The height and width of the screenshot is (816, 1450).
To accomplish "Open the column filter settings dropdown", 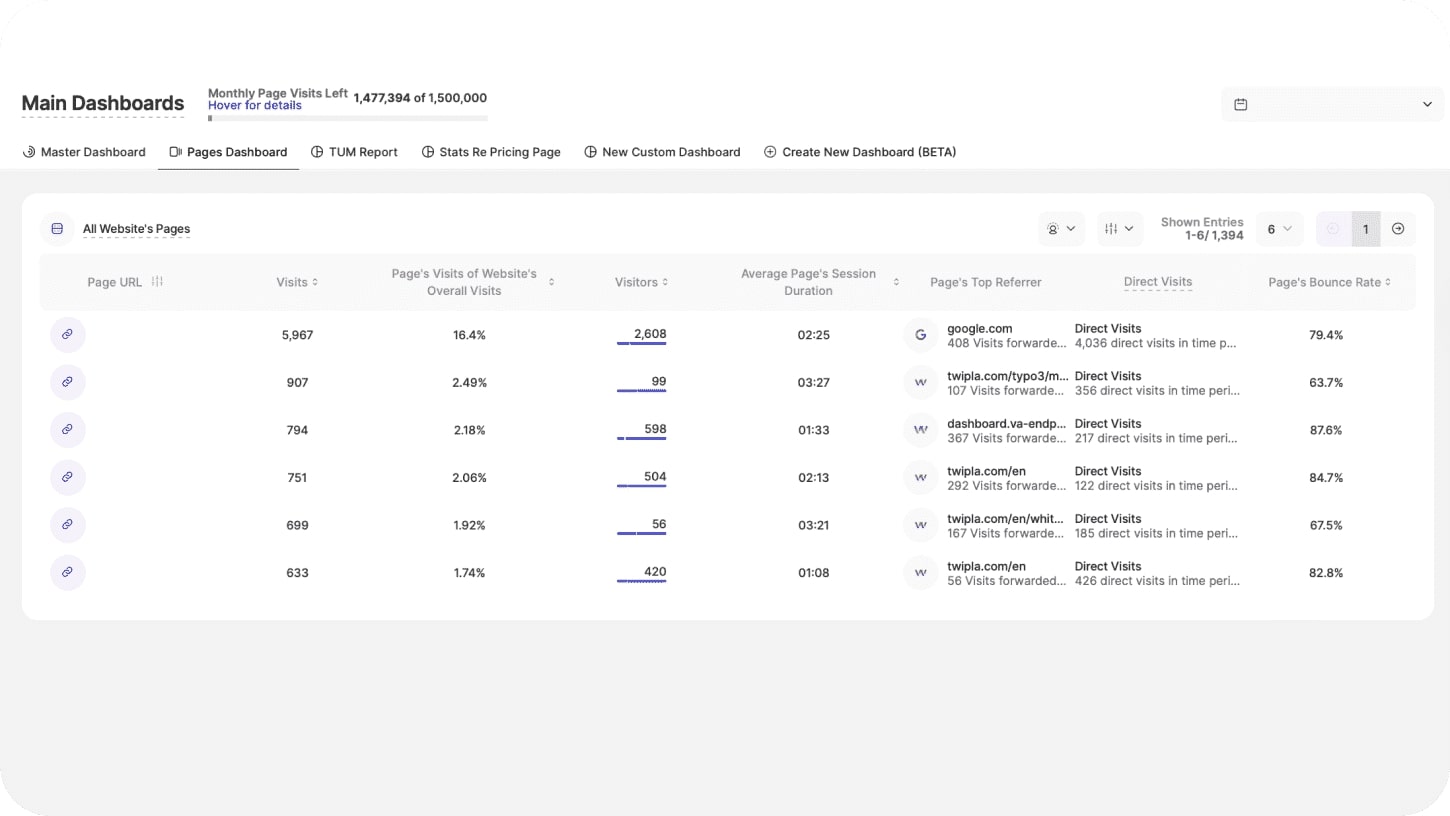I will coord(1119,229).
